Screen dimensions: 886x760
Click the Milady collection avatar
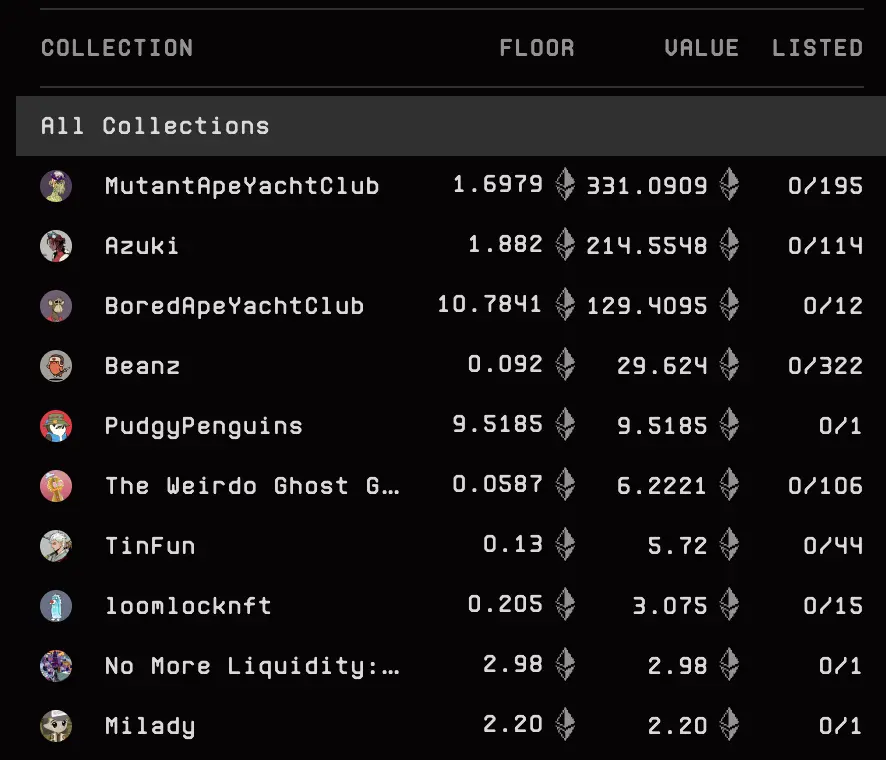[56, 726]
